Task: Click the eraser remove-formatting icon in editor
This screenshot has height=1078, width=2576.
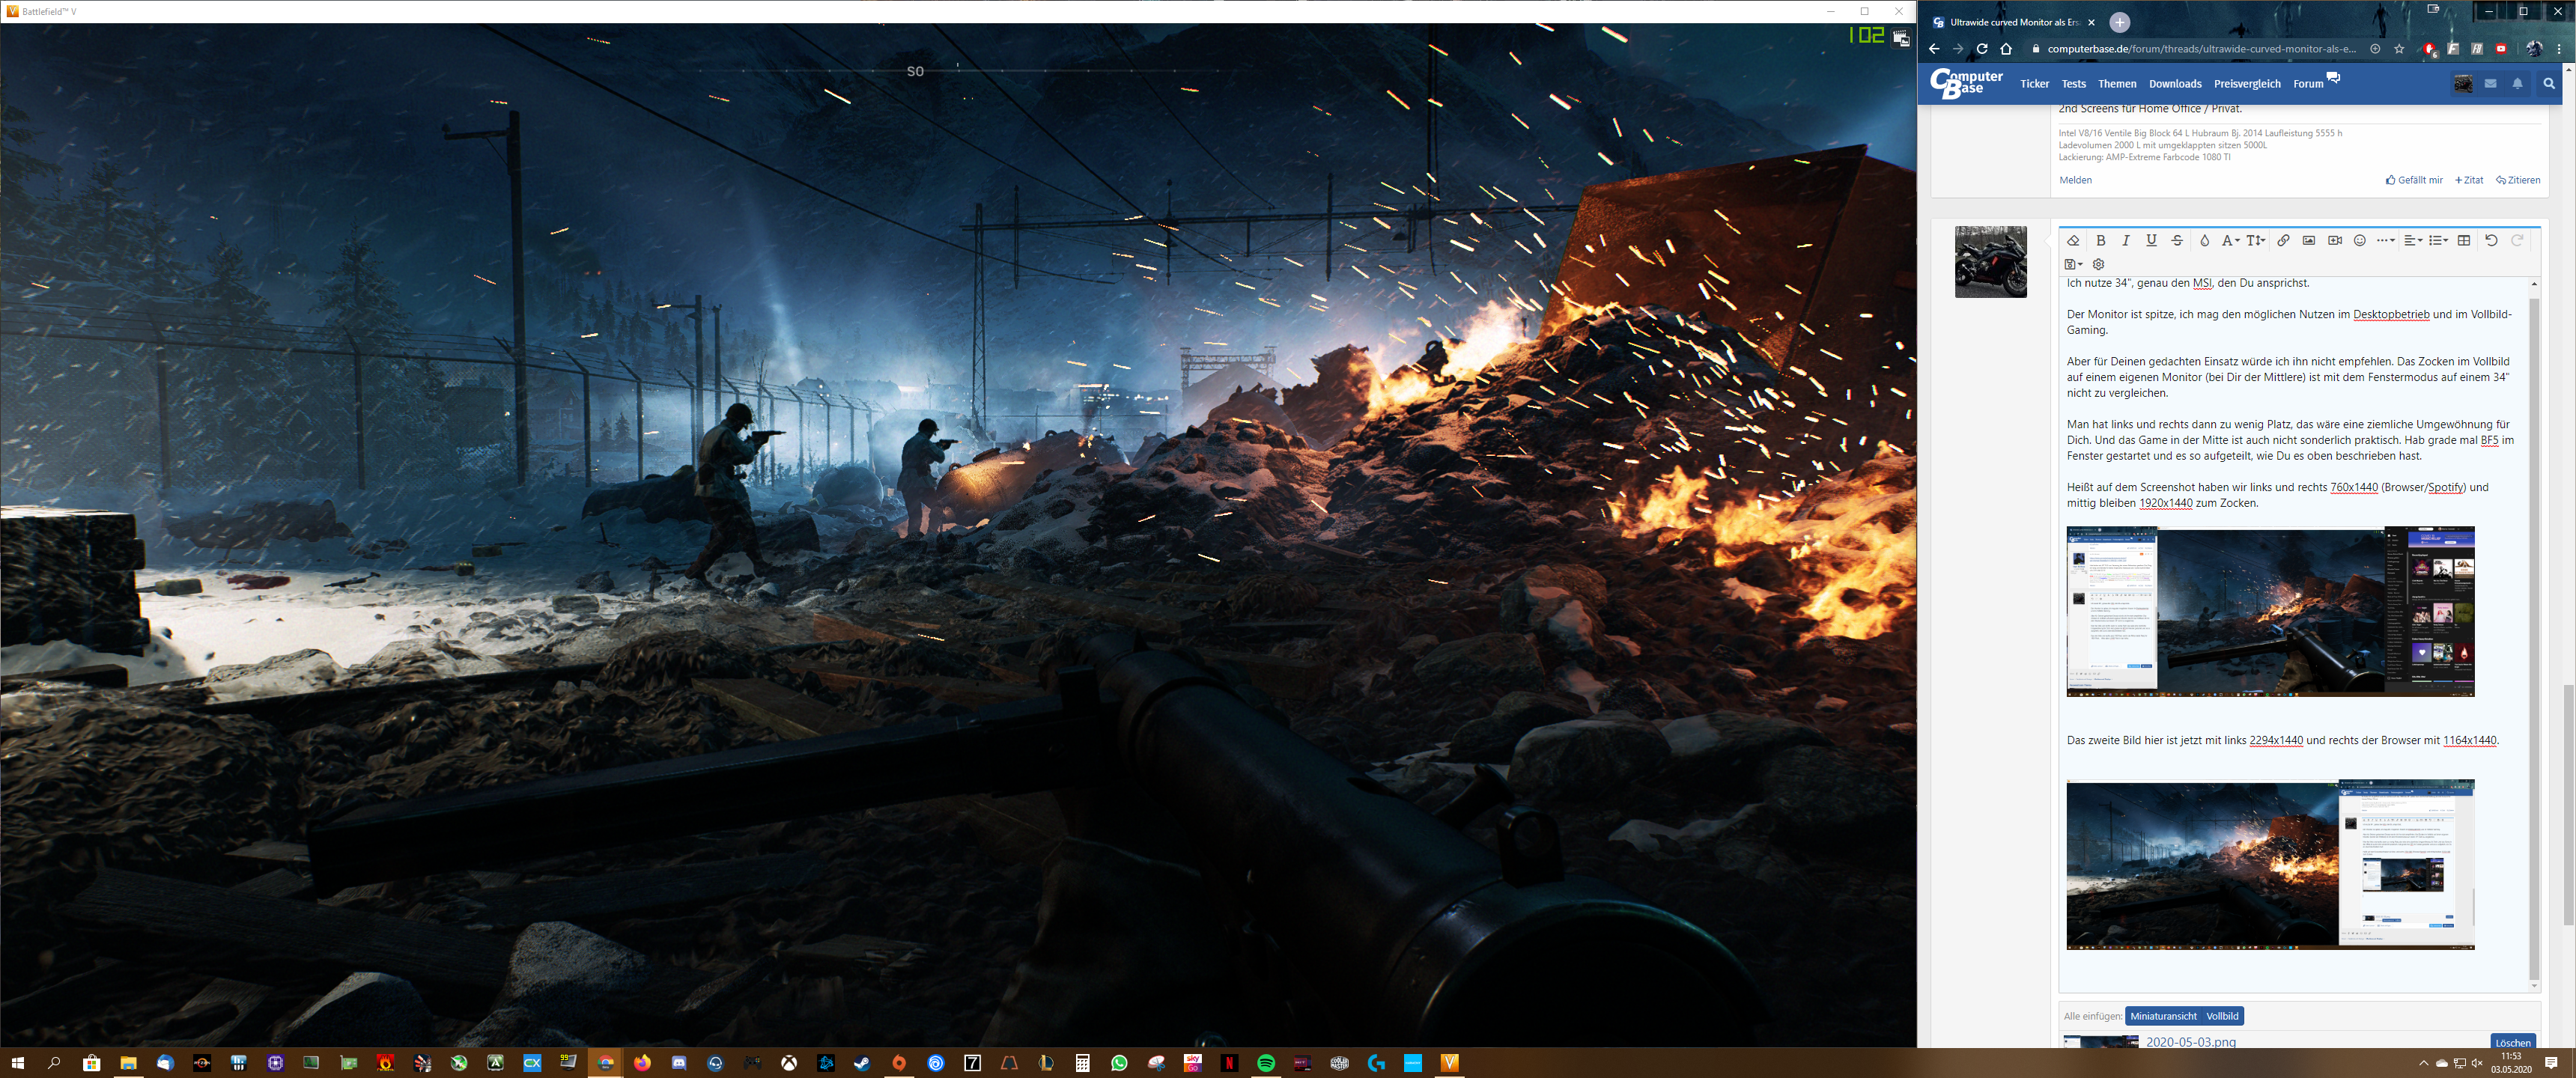Action: [x=2073, y=240]
